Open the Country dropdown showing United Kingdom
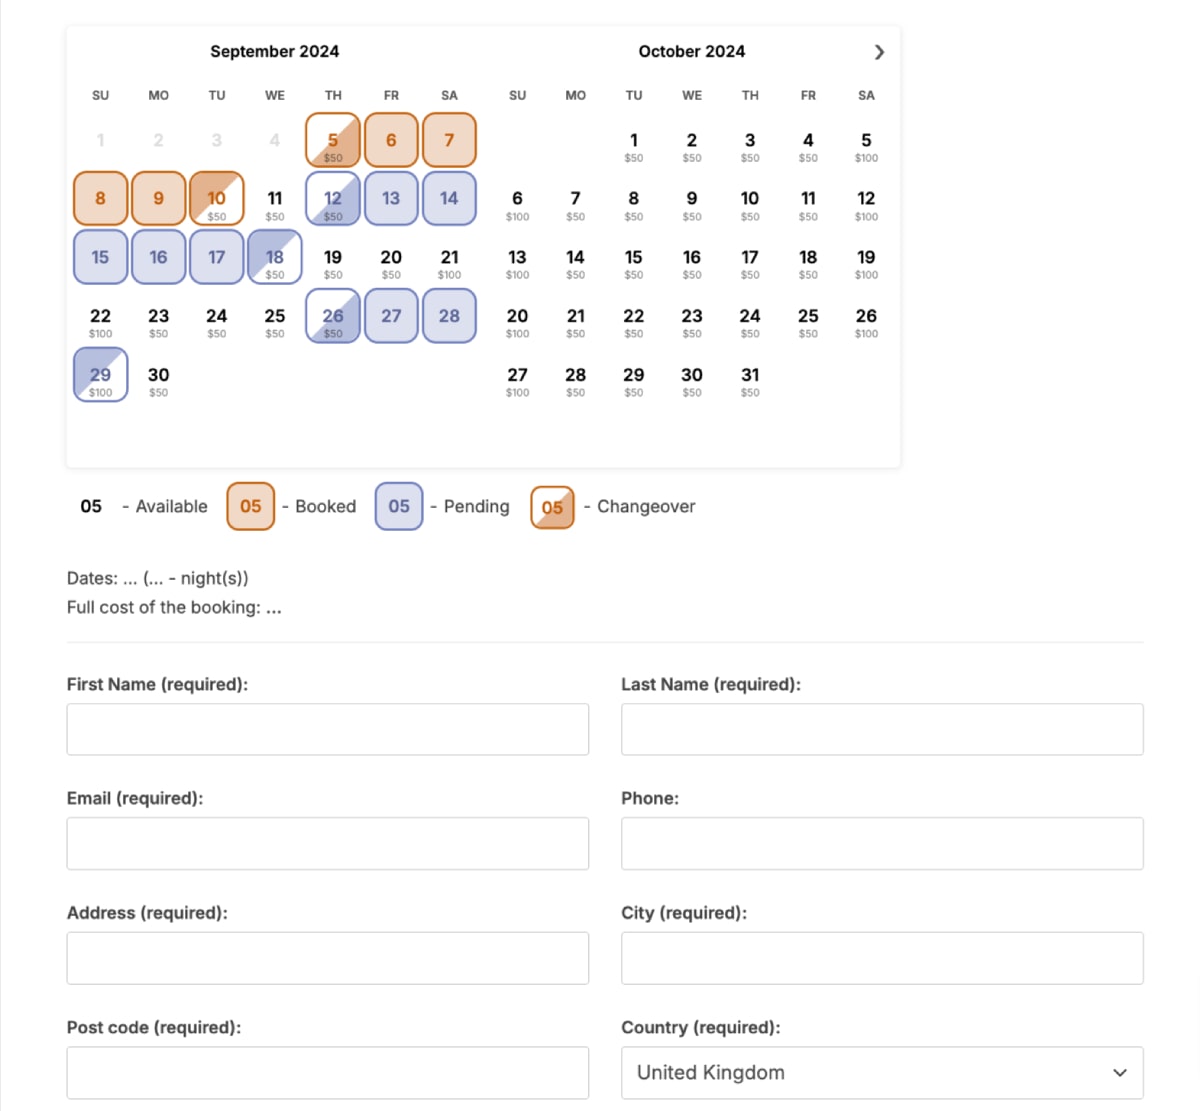The height and width of the screenshot is (1111, 1200). [x=882, y=1072]
